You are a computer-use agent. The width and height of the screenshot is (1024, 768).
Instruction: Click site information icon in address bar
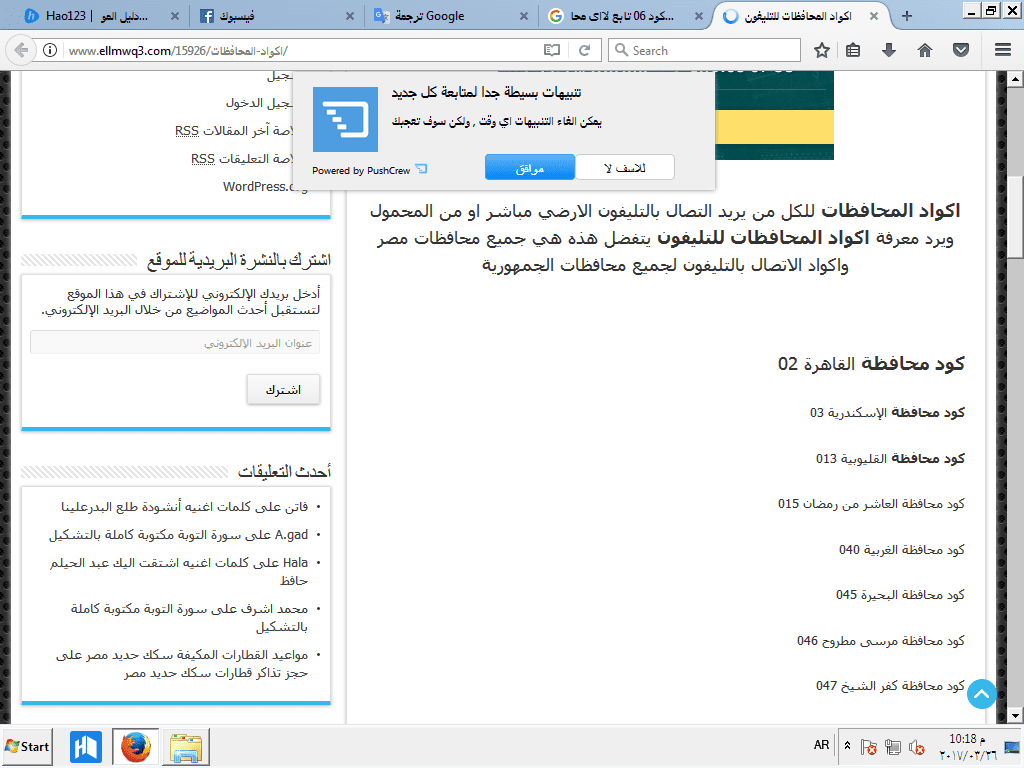pos(50,50)
